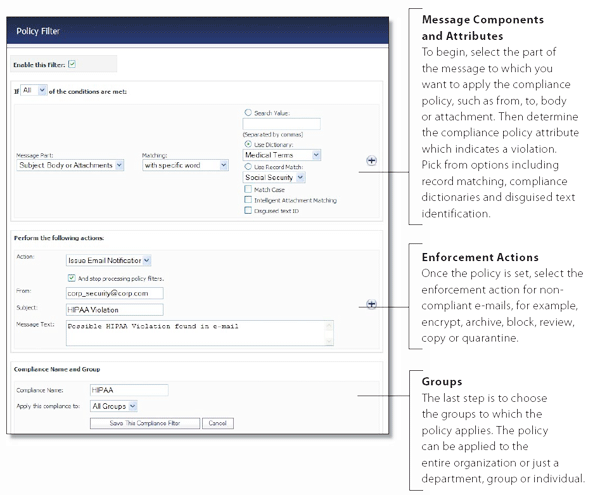Click Save This Compliance Filter button
This screenshot has width=600, height=497.
coord(145,423)
